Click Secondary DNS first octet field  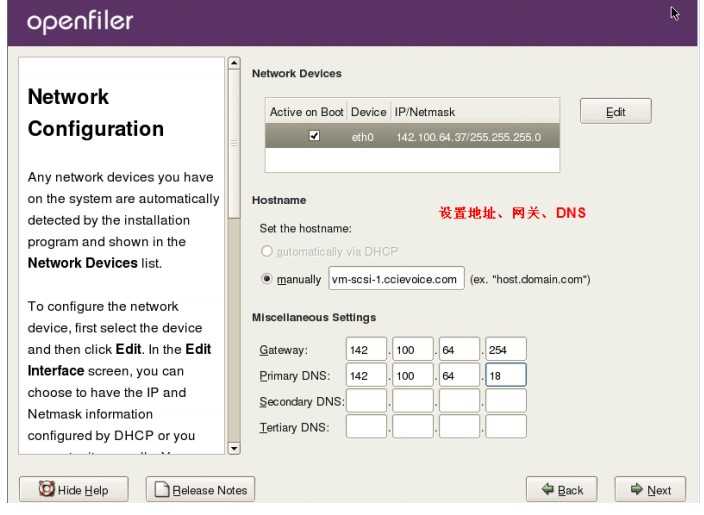[366, 401]
